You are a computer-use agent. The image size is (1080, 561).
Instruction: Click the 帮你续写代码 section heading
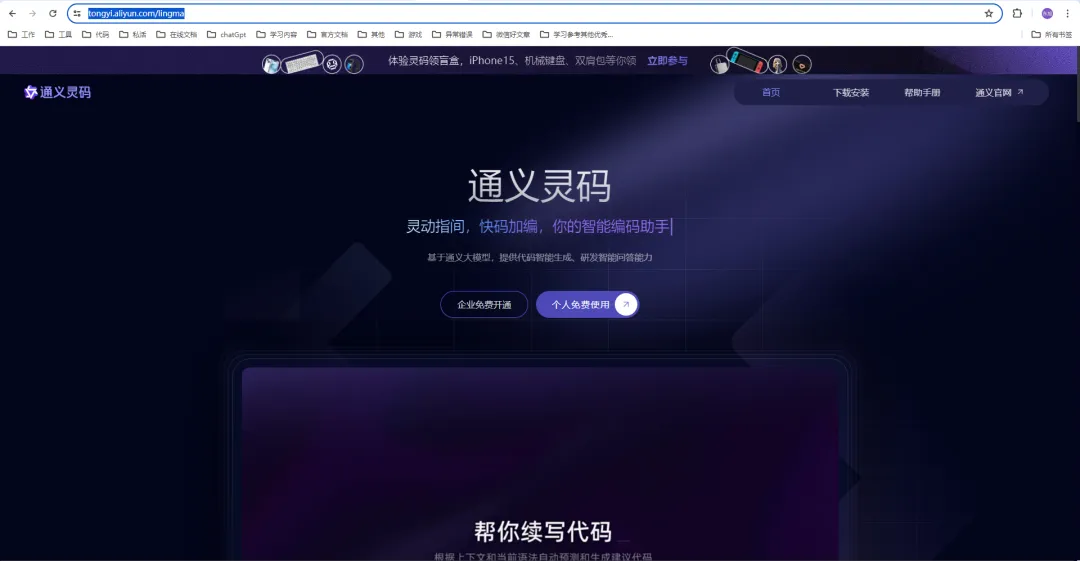pyautogui.click(x=543, y=531)
